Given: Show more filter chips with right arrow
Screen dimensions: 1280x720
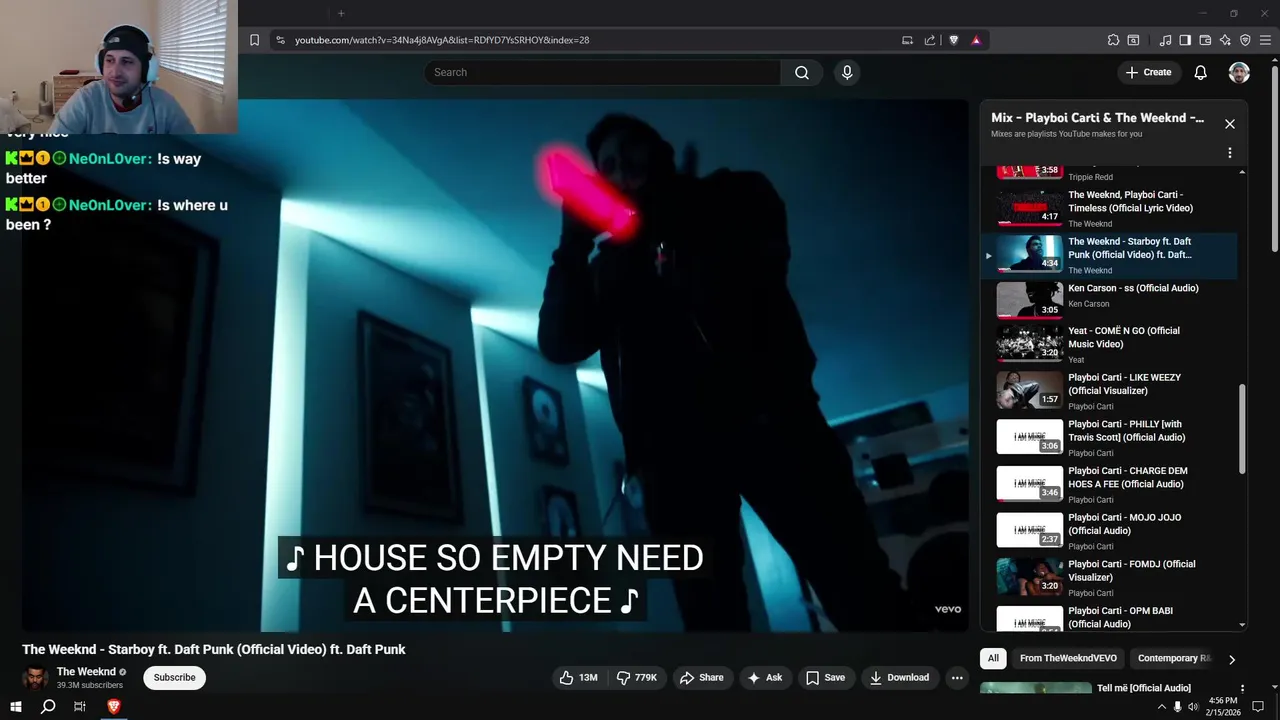Looking at the screenshot, I should pos(1232,659).
